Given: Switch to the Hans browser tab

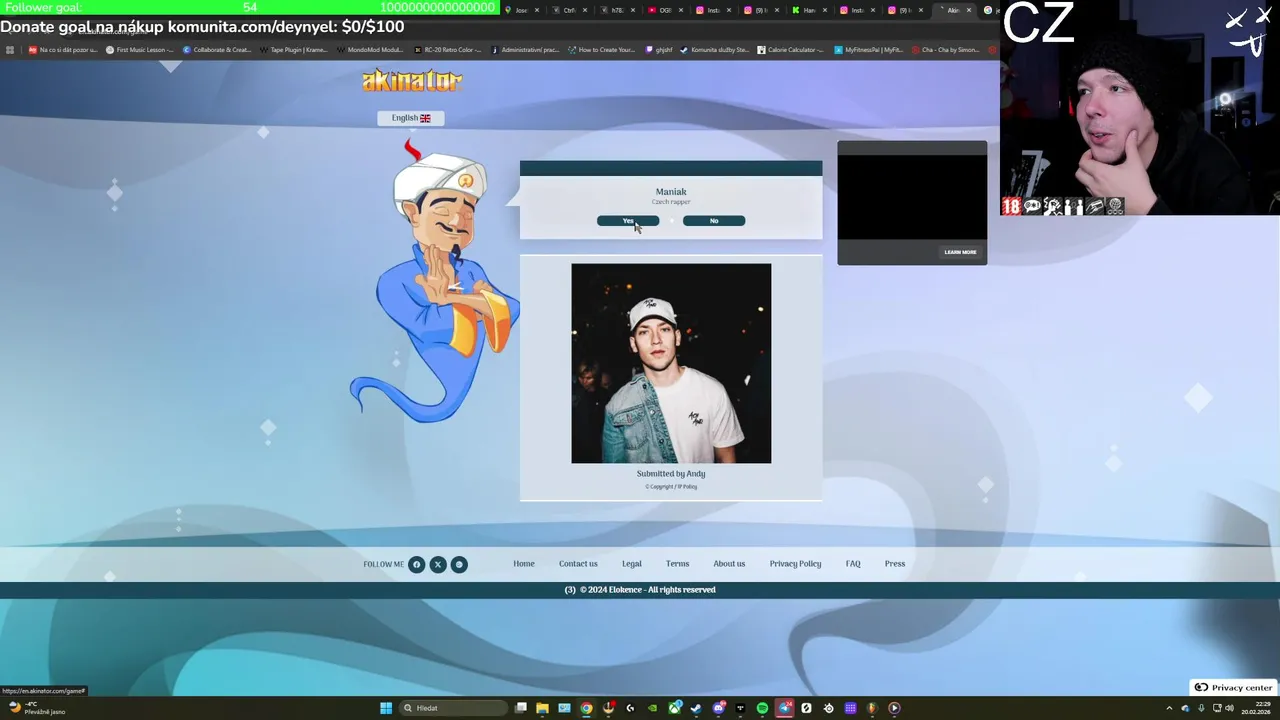Looking at the screenshot, I should tap(810, 10).
